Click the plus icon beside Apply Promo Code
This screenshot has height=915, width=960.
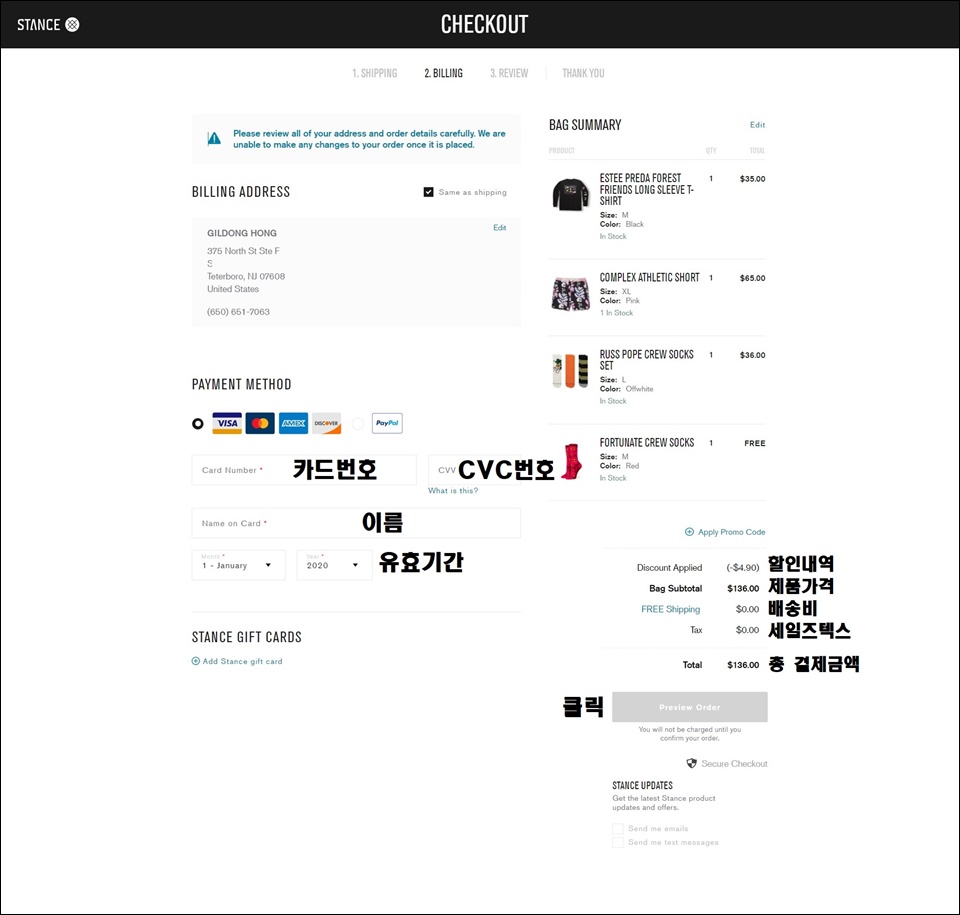tap(689, 532)
